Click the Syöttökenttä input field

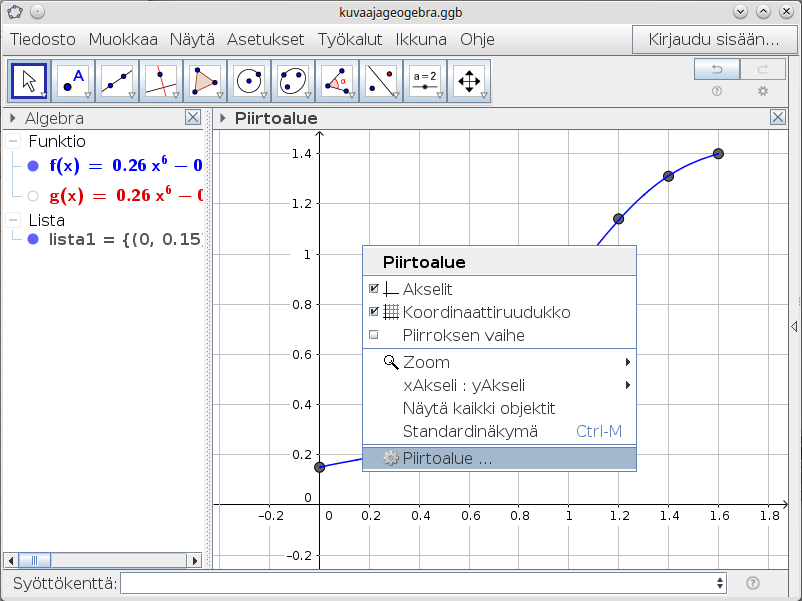point(420,583)
